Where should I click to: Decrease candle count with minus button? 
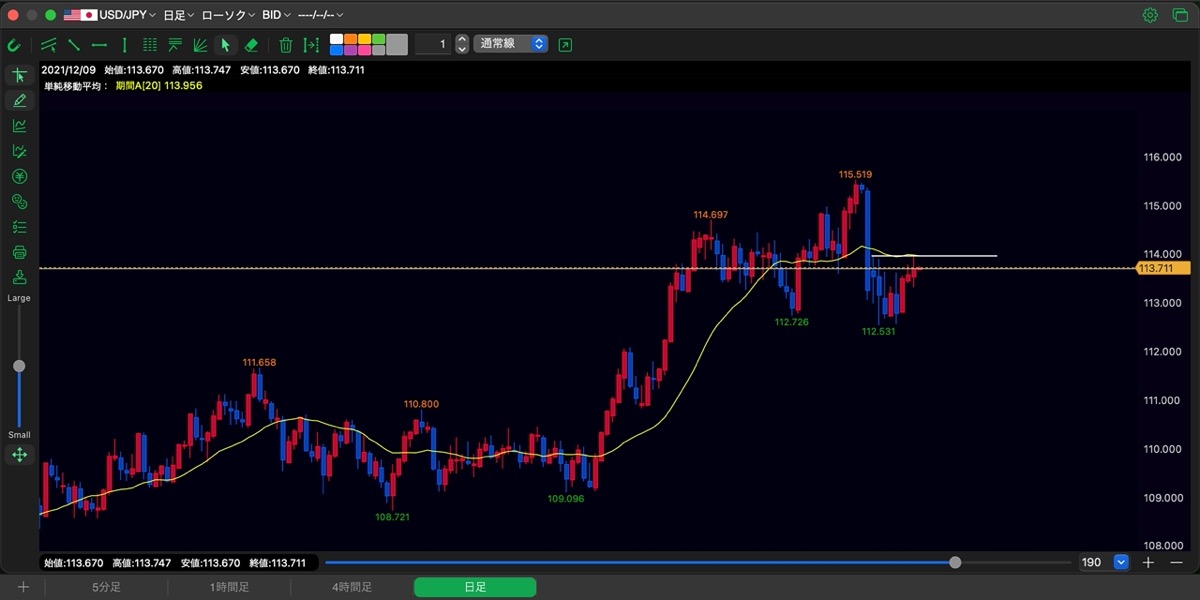pos(1175,562)
